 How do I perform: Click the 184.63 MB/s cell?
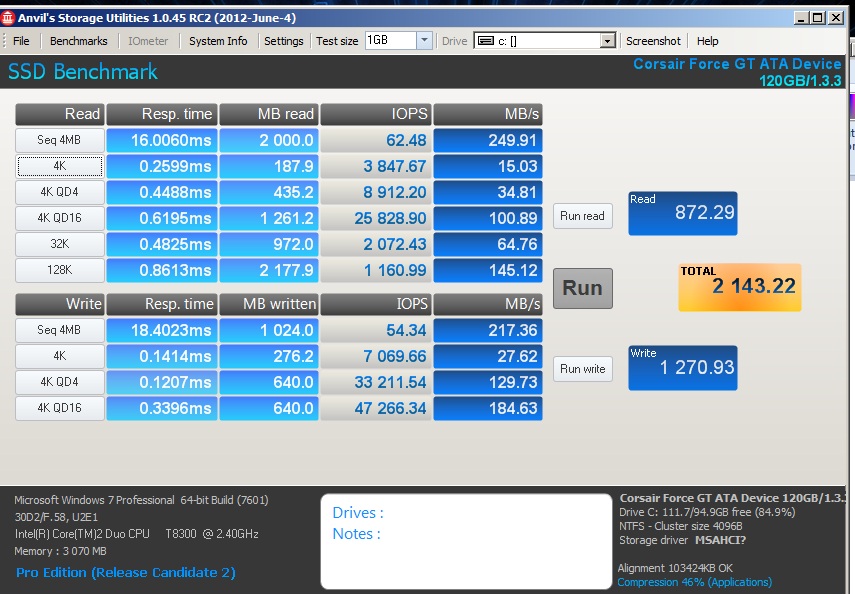pos(488,408)
